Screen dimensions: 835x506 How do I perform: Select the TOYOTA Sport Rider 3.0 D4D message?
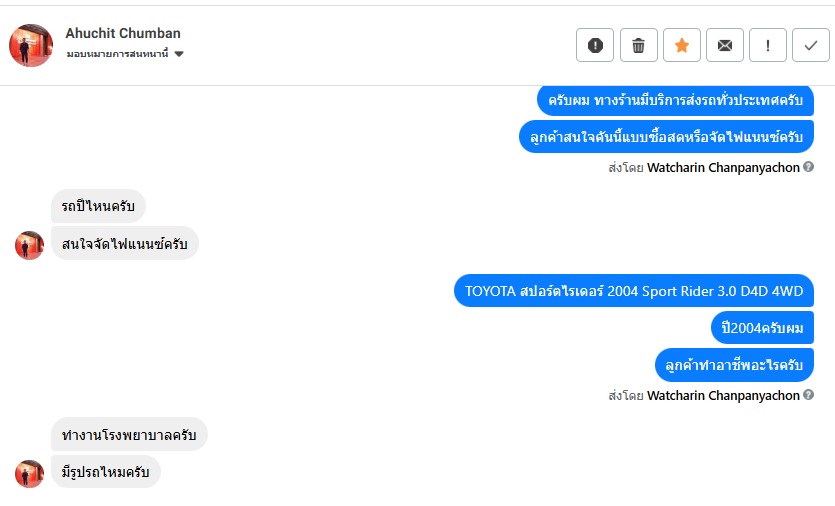[x=634, y=292]
